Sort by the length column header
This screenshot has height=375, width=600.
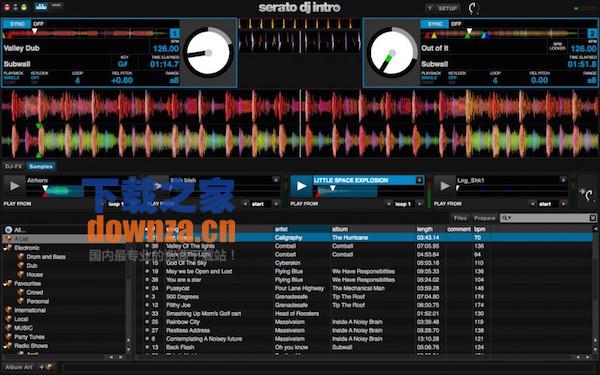[424, 229]
